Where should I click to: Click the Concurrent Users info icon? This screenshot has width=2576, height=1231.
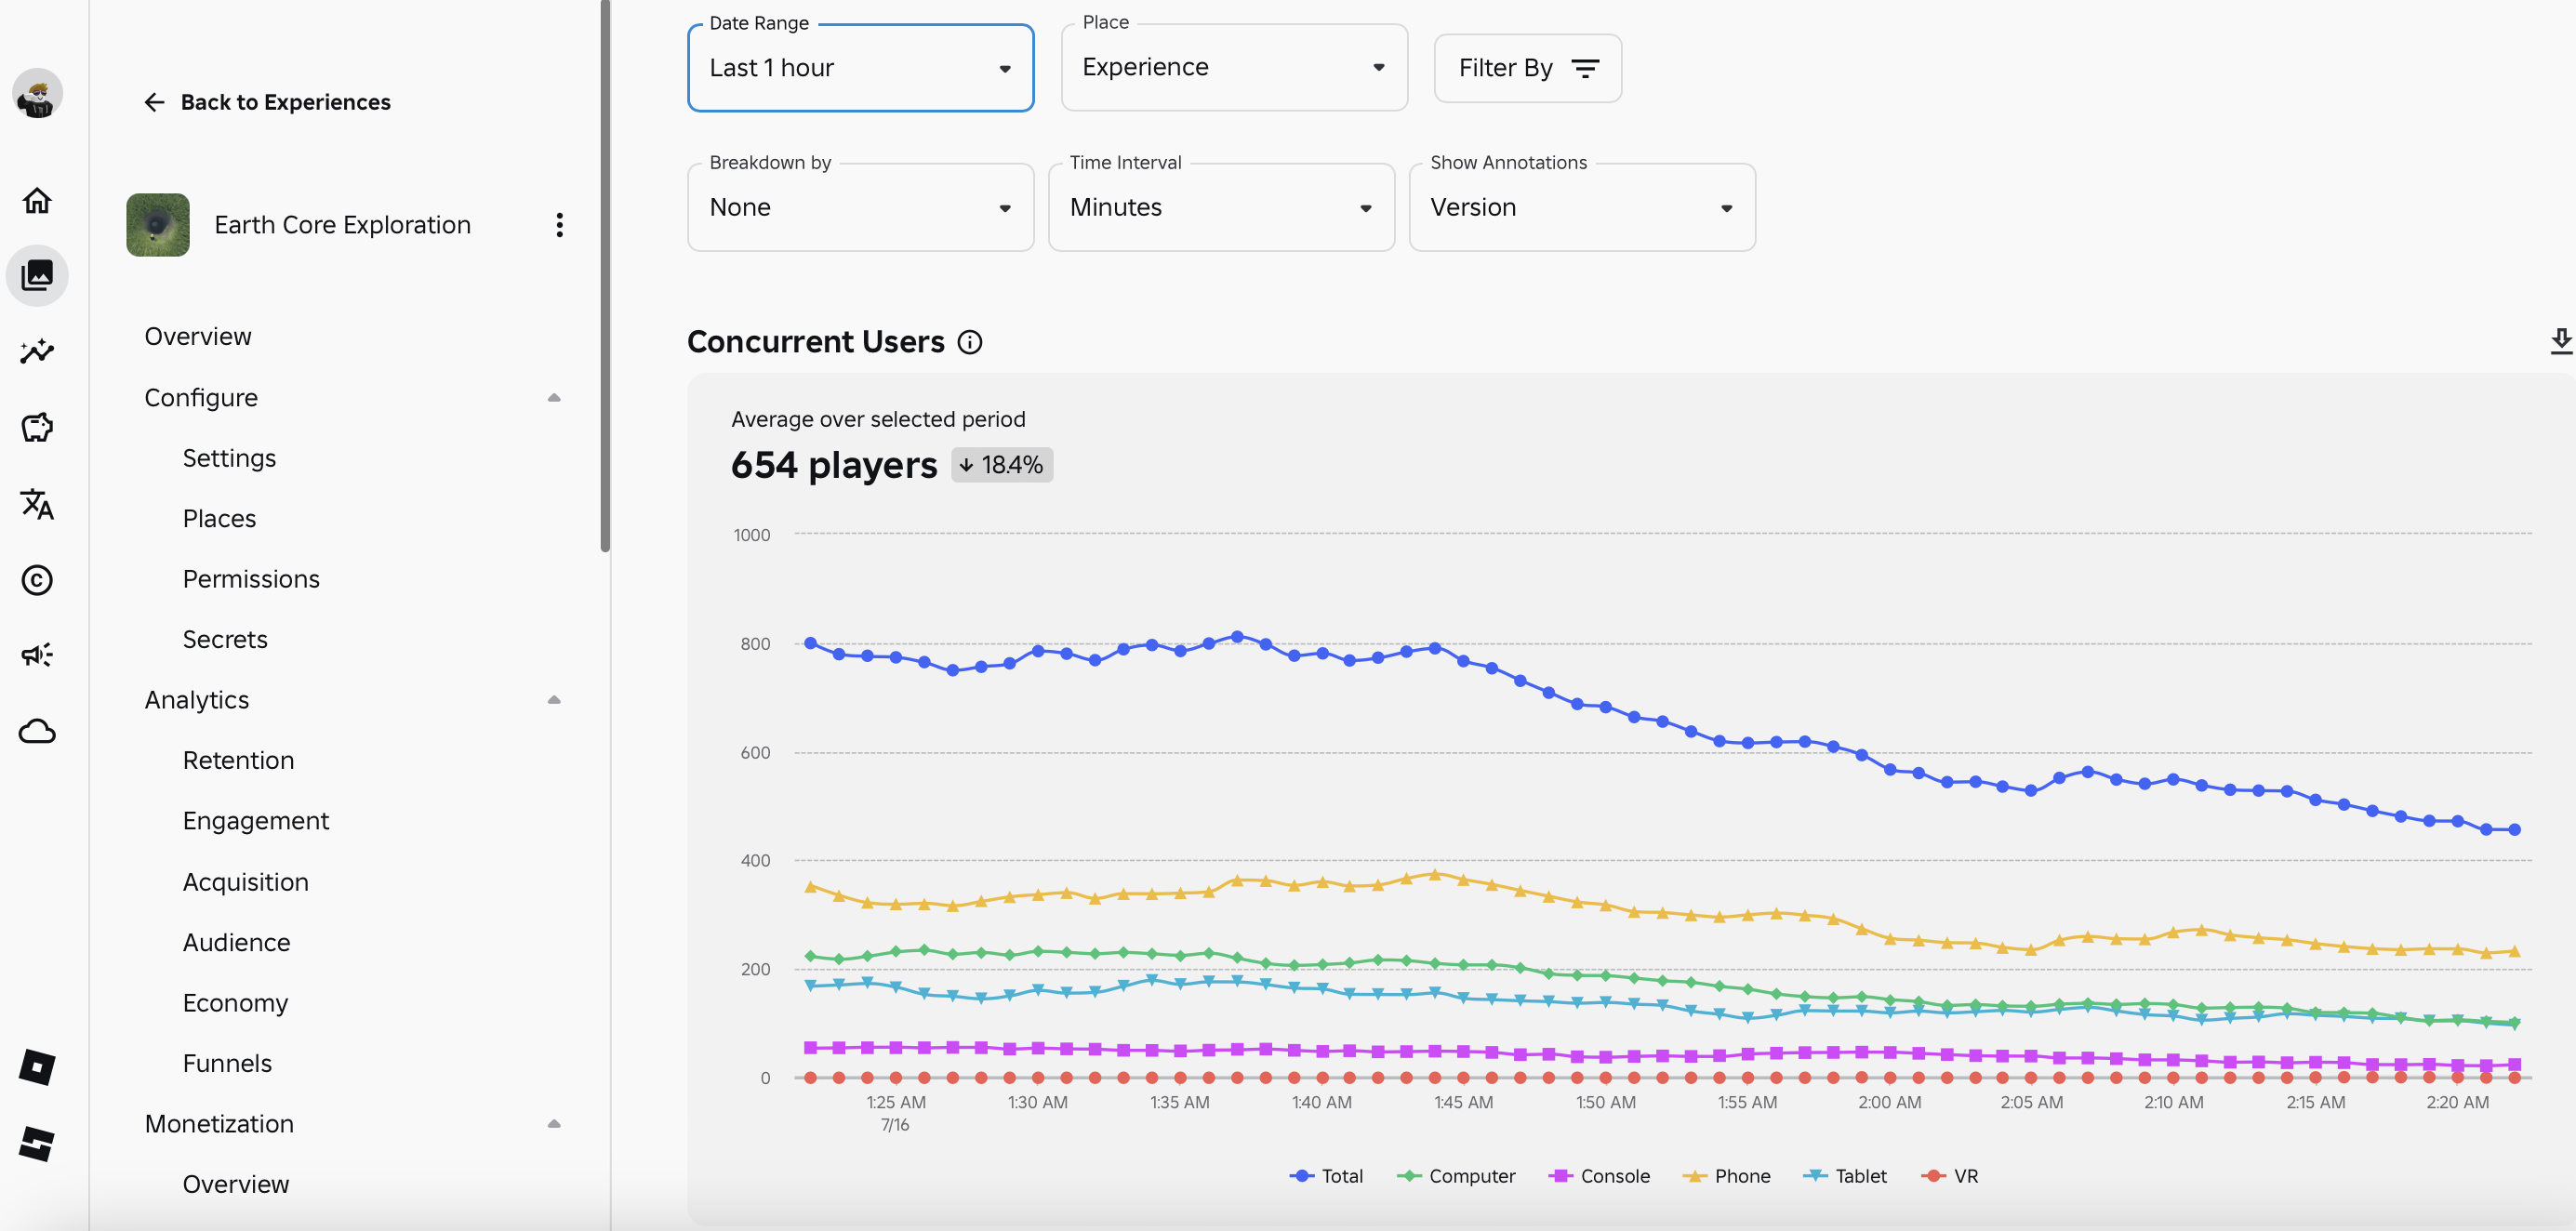coord(969,343)
